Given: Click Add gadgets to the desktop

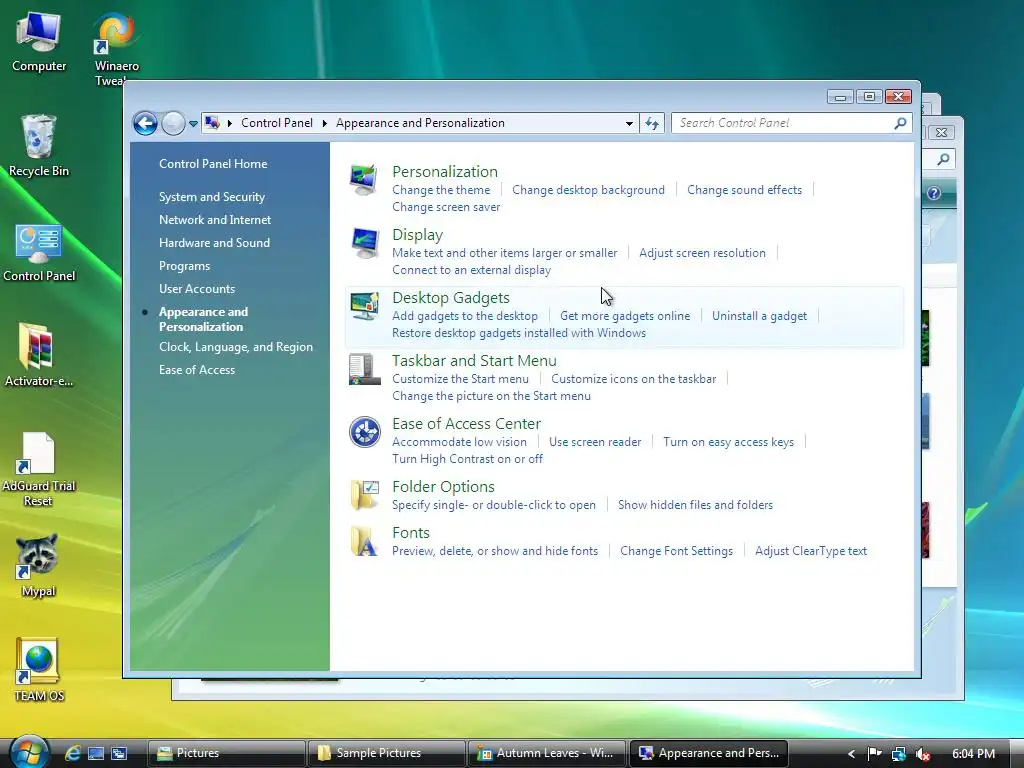Looking at the screenshot, I should click(465, 316).
